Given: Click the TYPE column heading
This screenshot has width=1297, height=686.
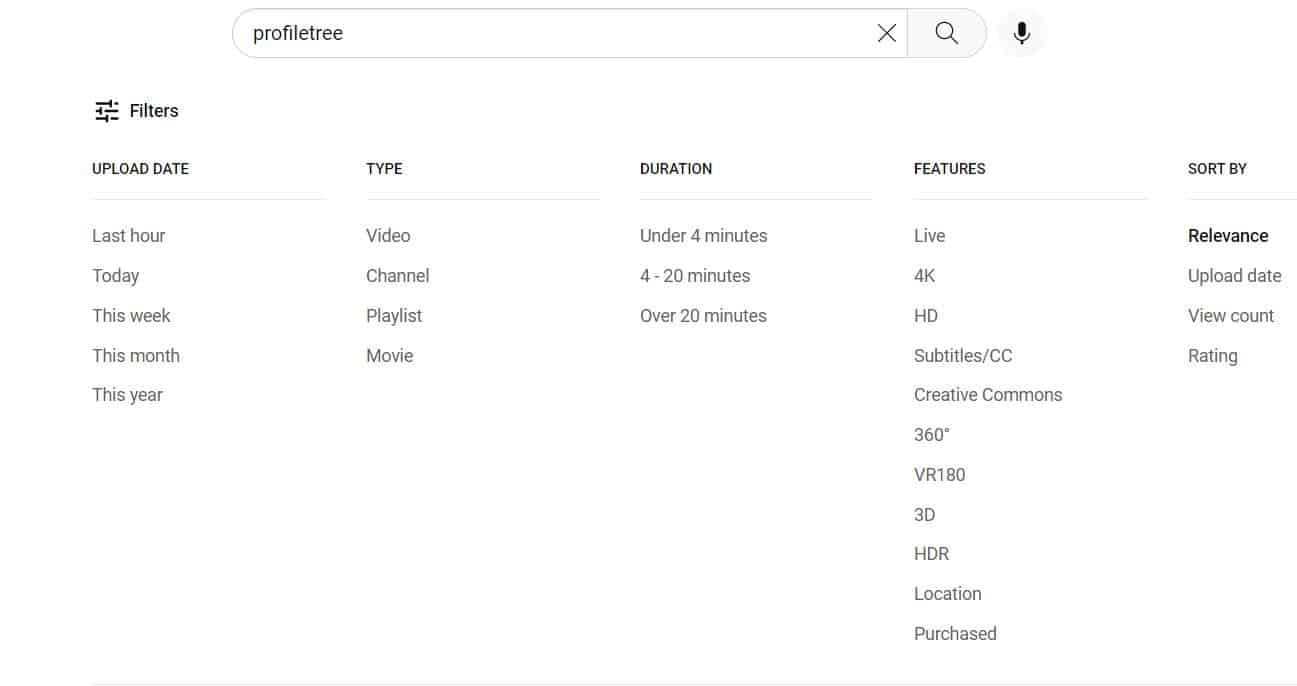Looking at the screenshot, I should pyautogui.click(x=384, y=169).
